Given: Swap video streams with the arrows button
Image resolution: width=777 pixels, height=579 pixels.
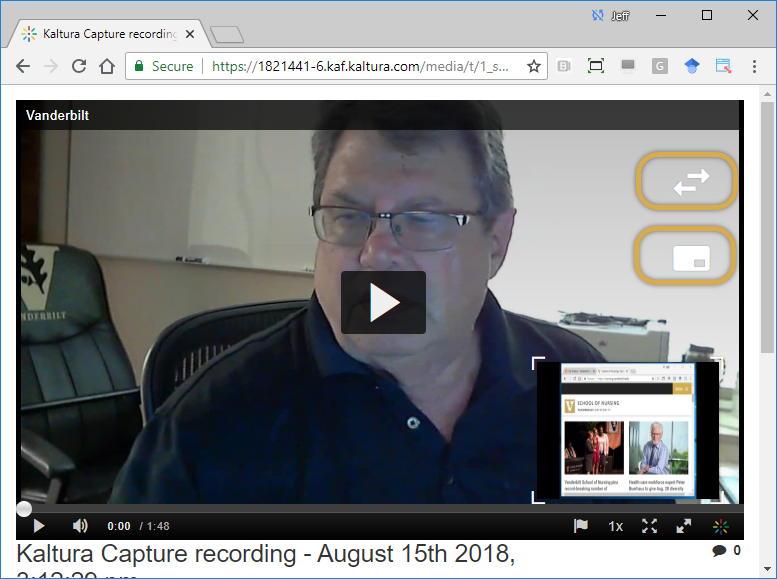Looking at the screenshot, I should coord(687,181).
